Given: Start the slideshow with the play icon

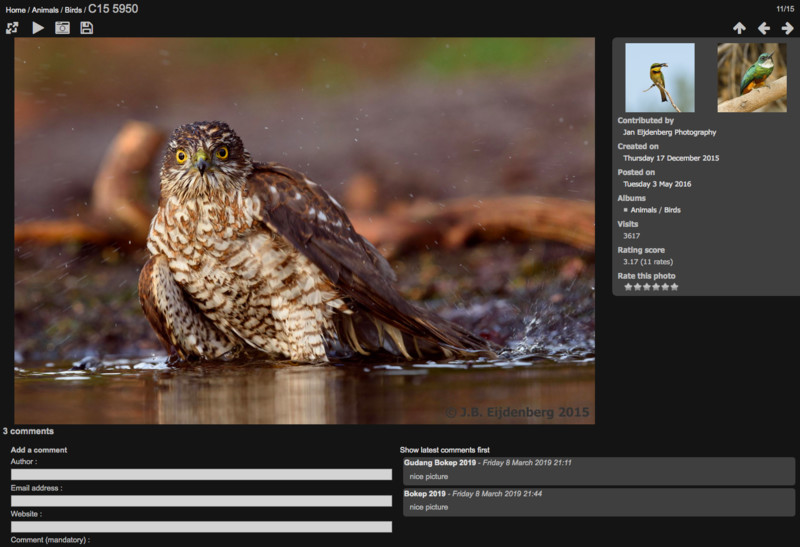Looking at the screenshot, I should tap(38, 28).
